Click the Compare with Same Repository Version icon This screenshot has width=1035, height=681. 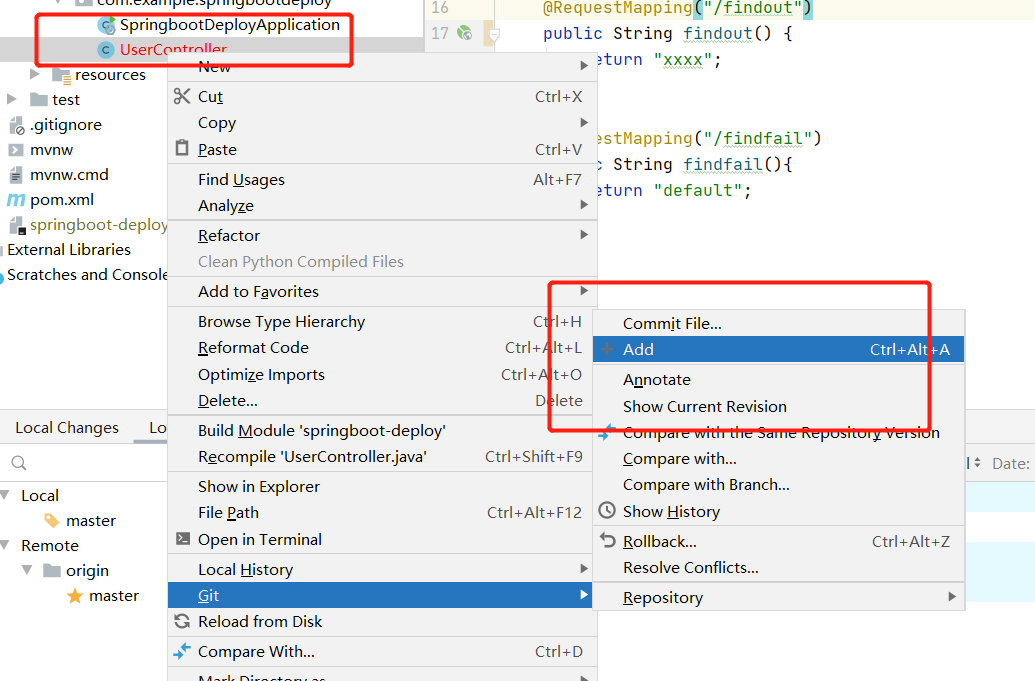(x=607, y=432)
